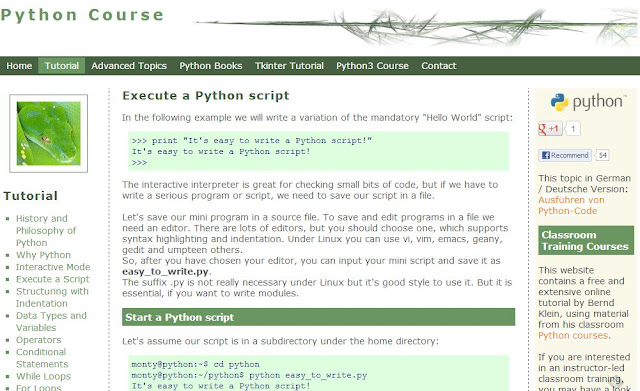Click the Facebook Recommend button
Screen dimensions: 640x391
click(564, 156)
